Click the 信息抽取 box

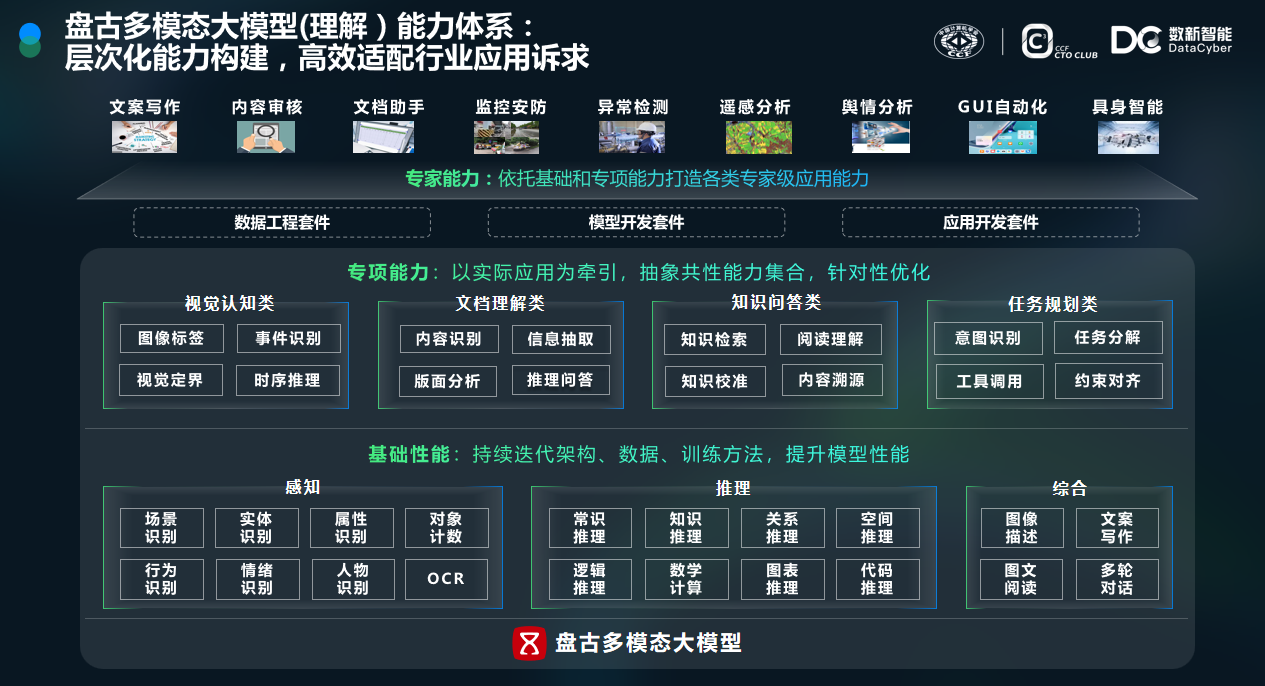[561, 339]
